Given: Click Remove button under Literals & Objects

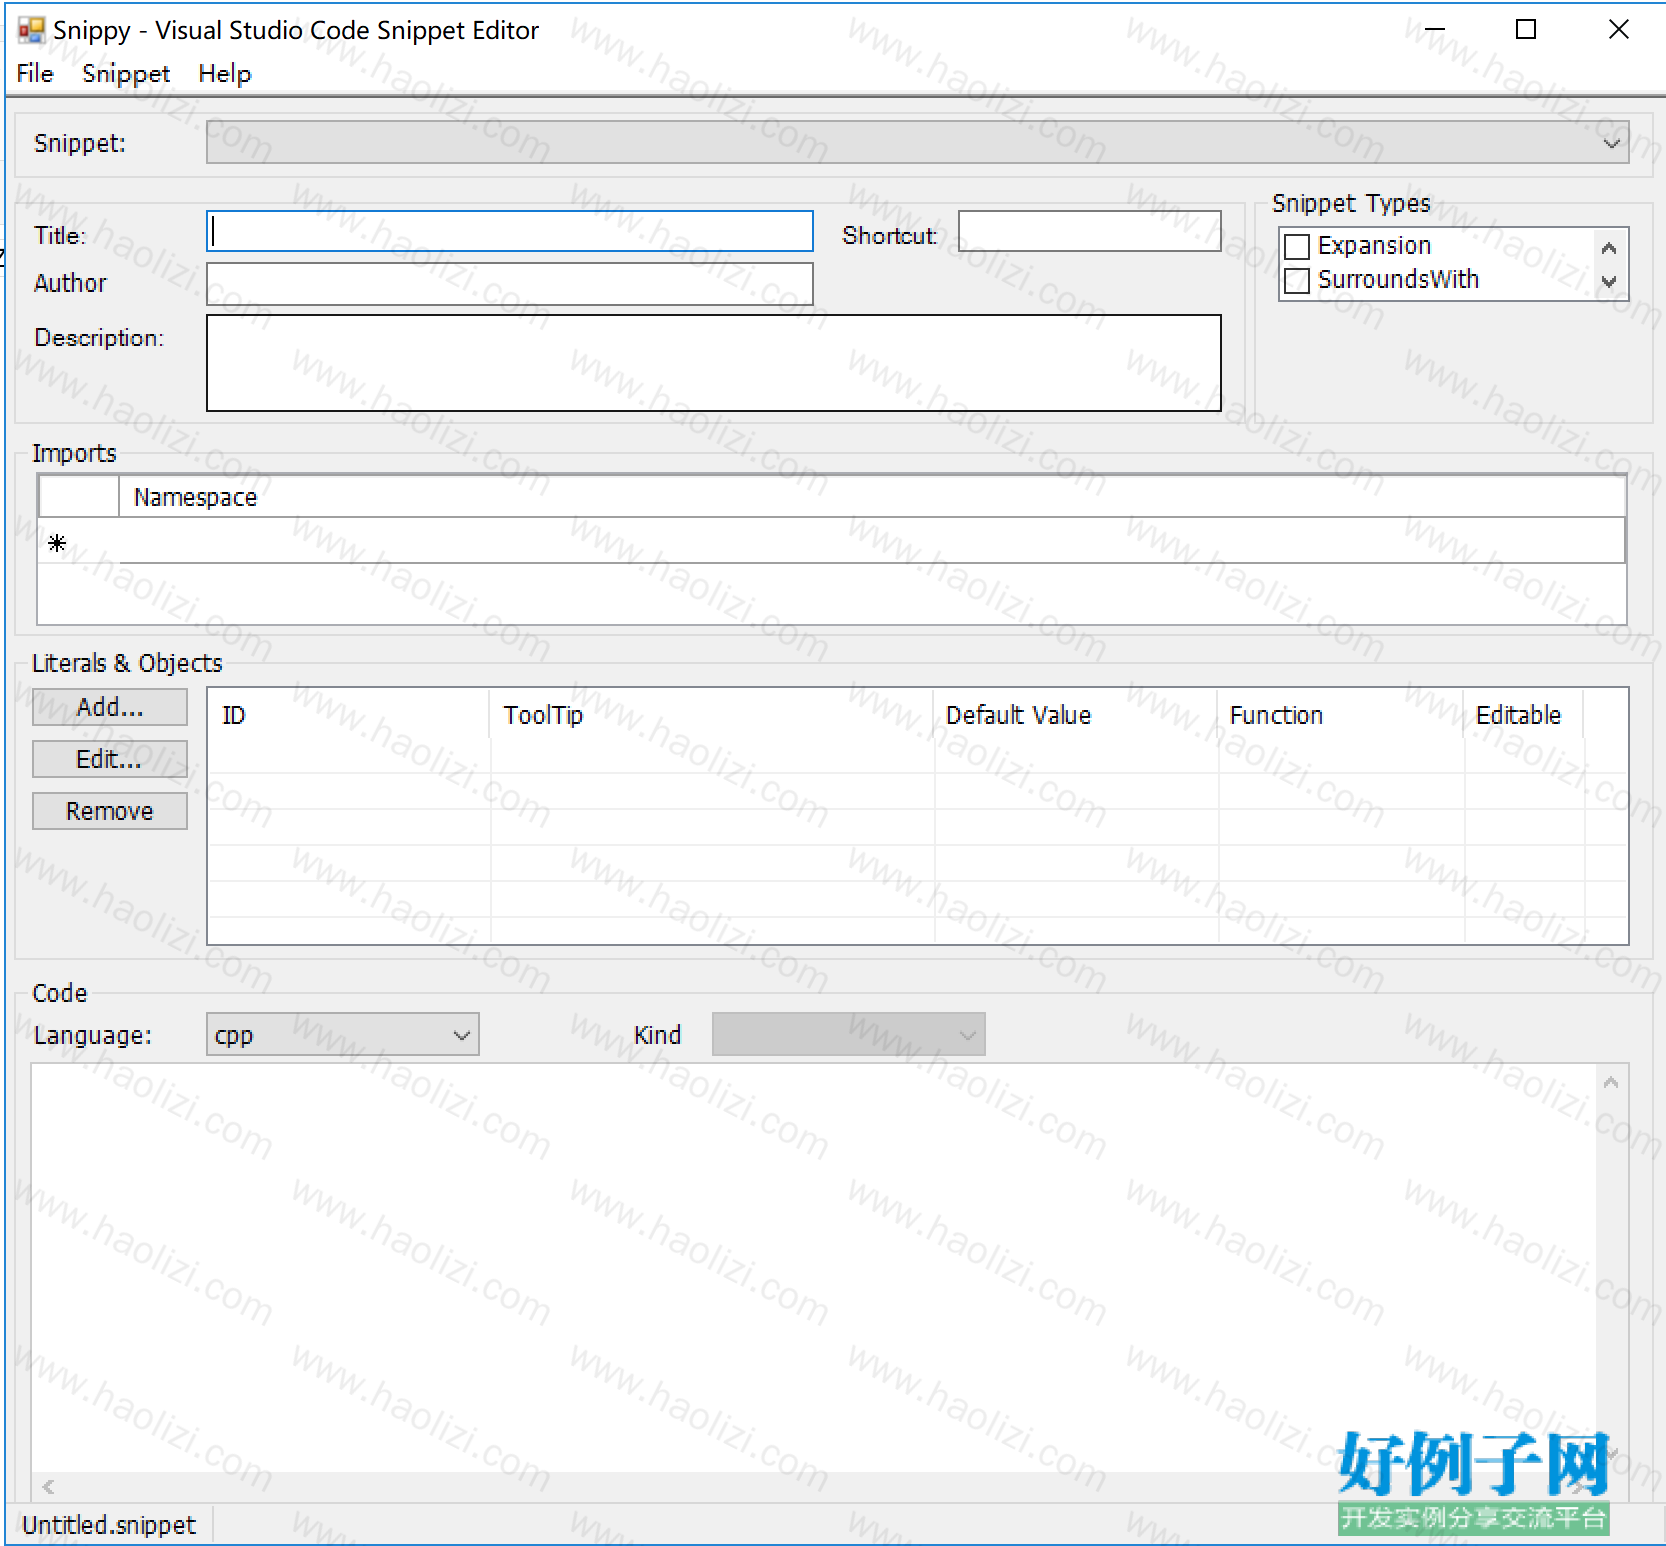Looking at the screenshot, I should pyautogui.click(x=110, y=811).
